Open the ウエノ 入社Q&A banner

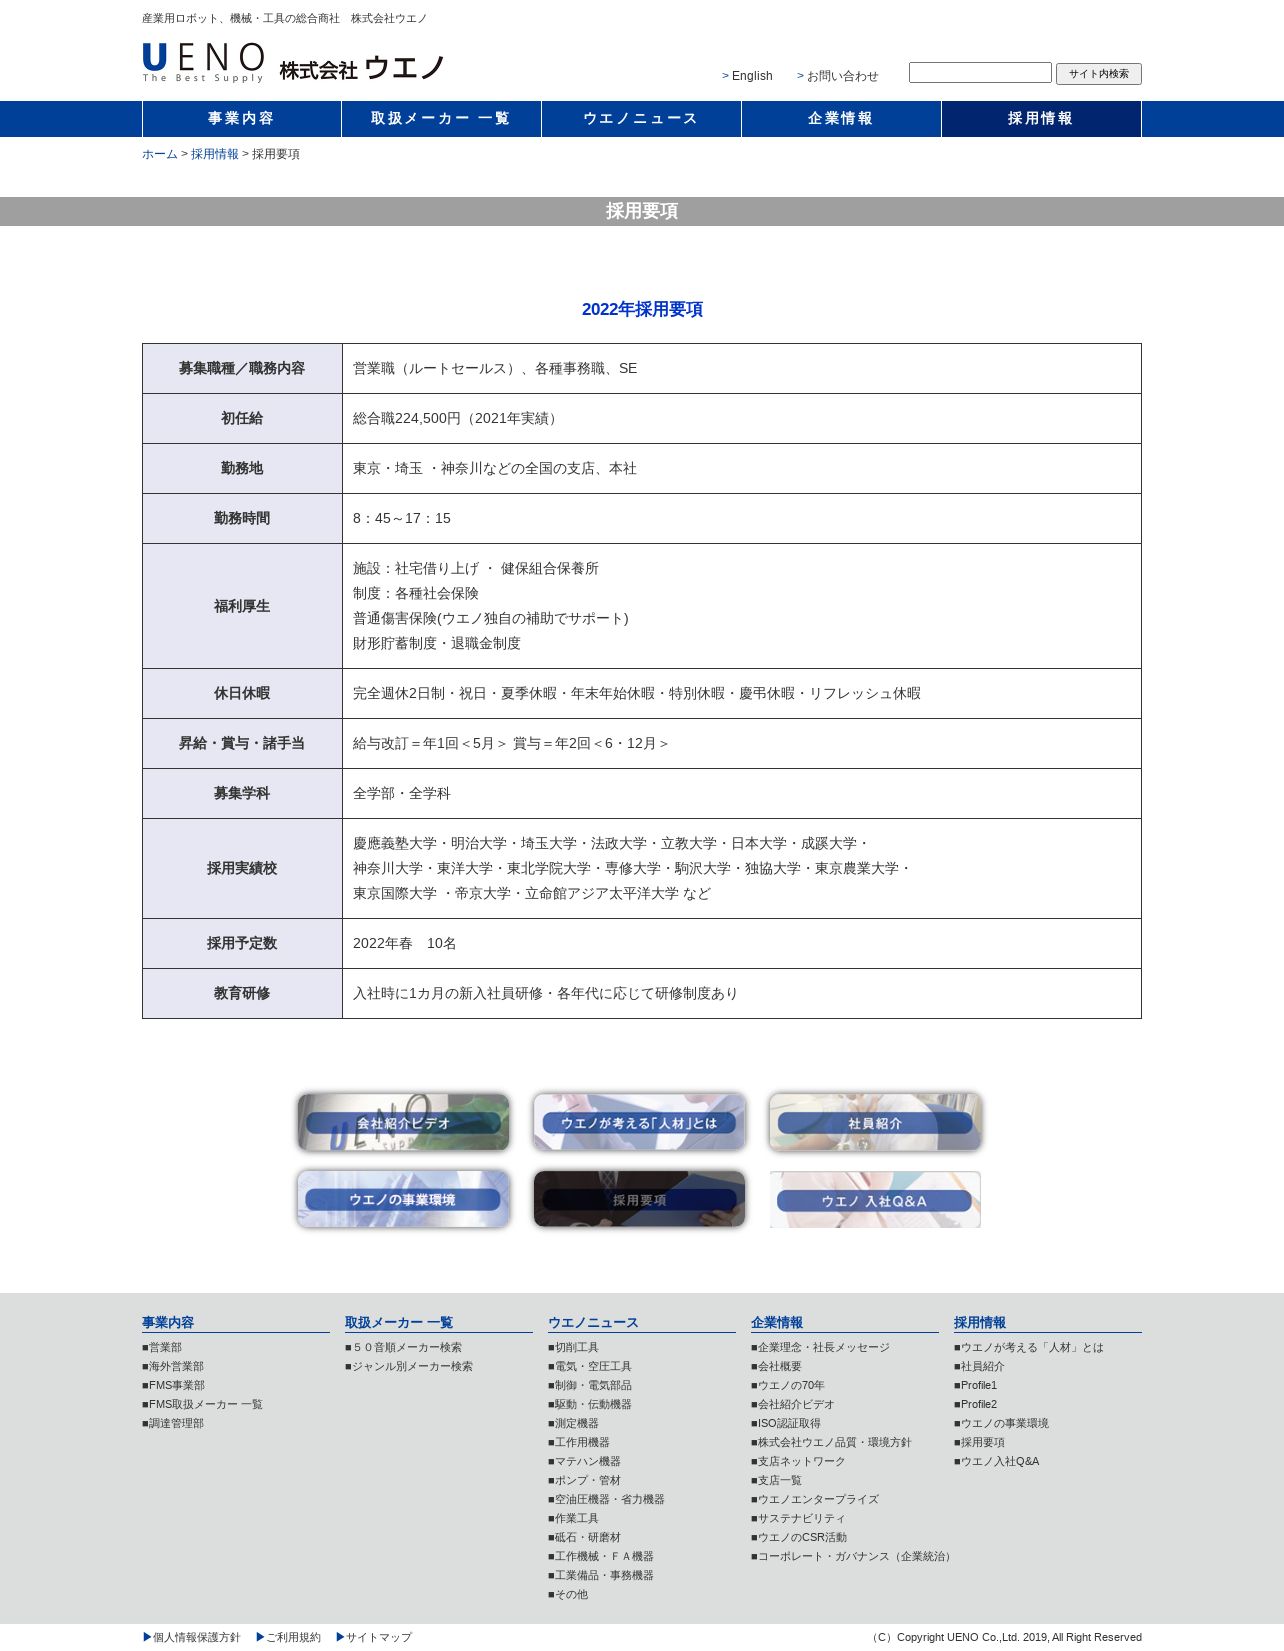pyautogui.click(x=875, y=1199)
